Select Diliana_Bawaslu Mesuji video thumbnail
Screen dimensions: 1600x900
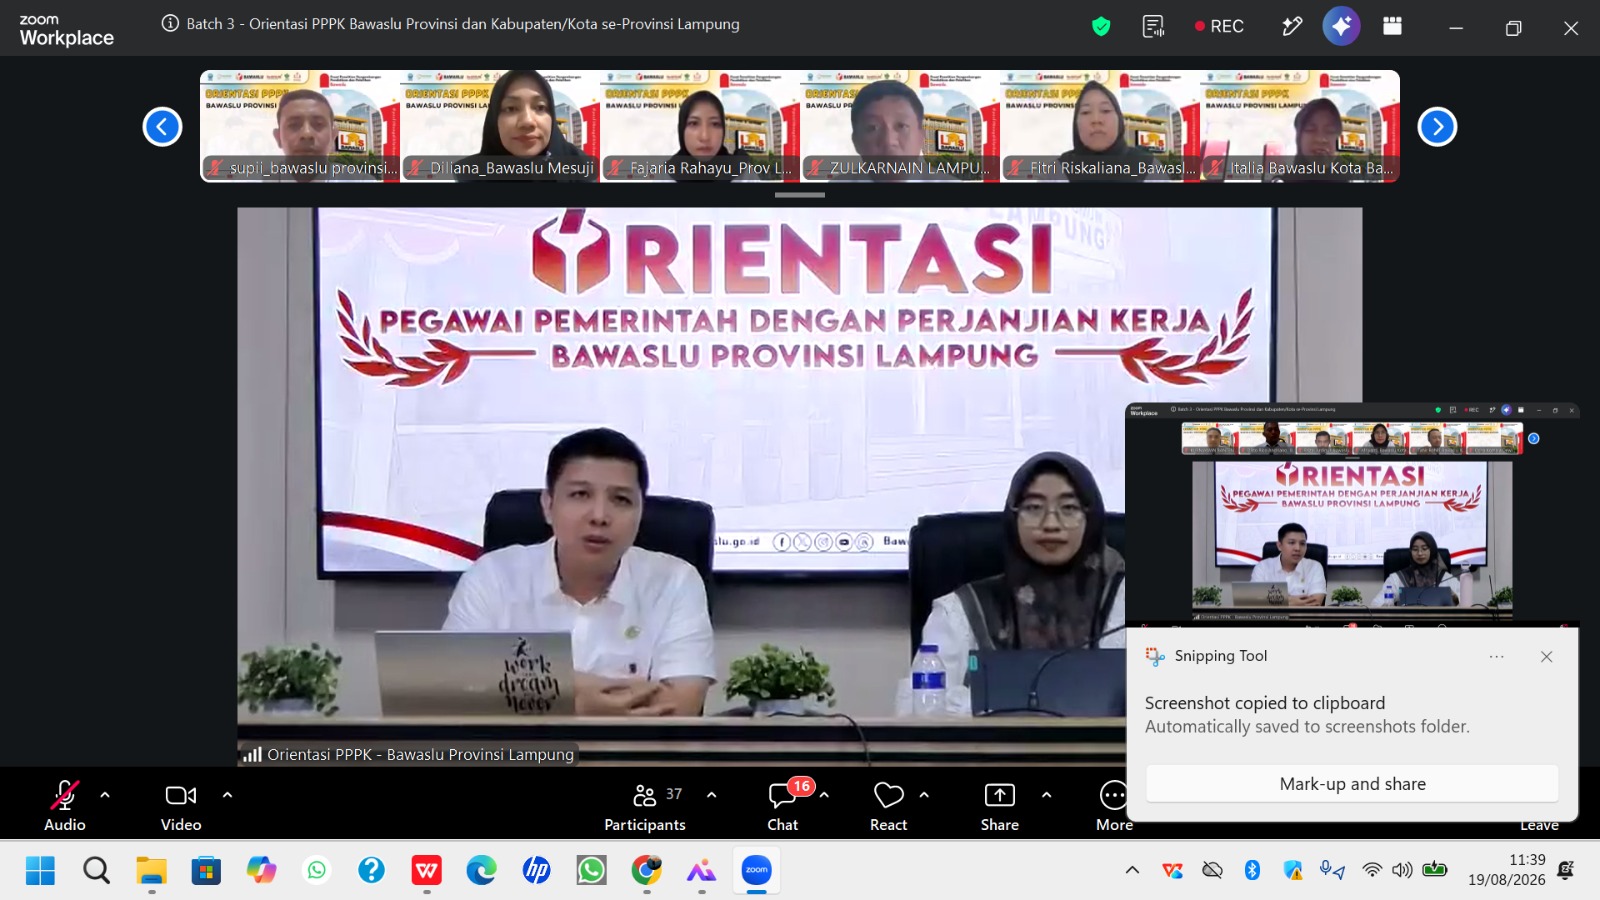point(500,126)
